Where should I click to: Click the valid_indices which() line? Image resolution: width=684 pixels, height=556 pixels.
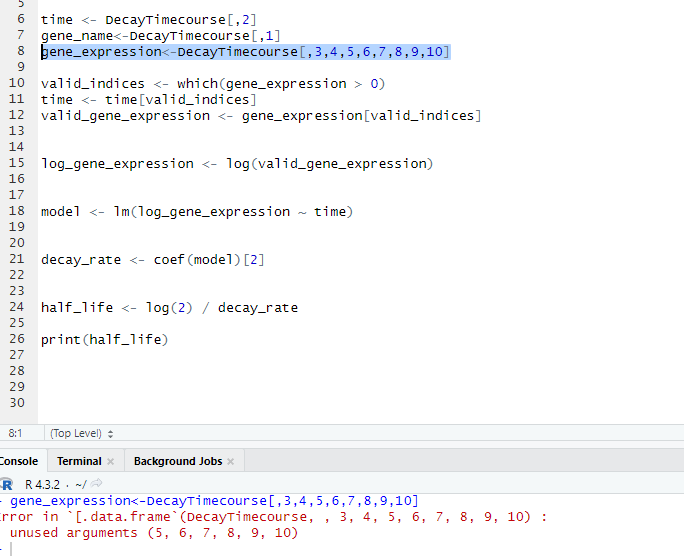pos(213,84)
